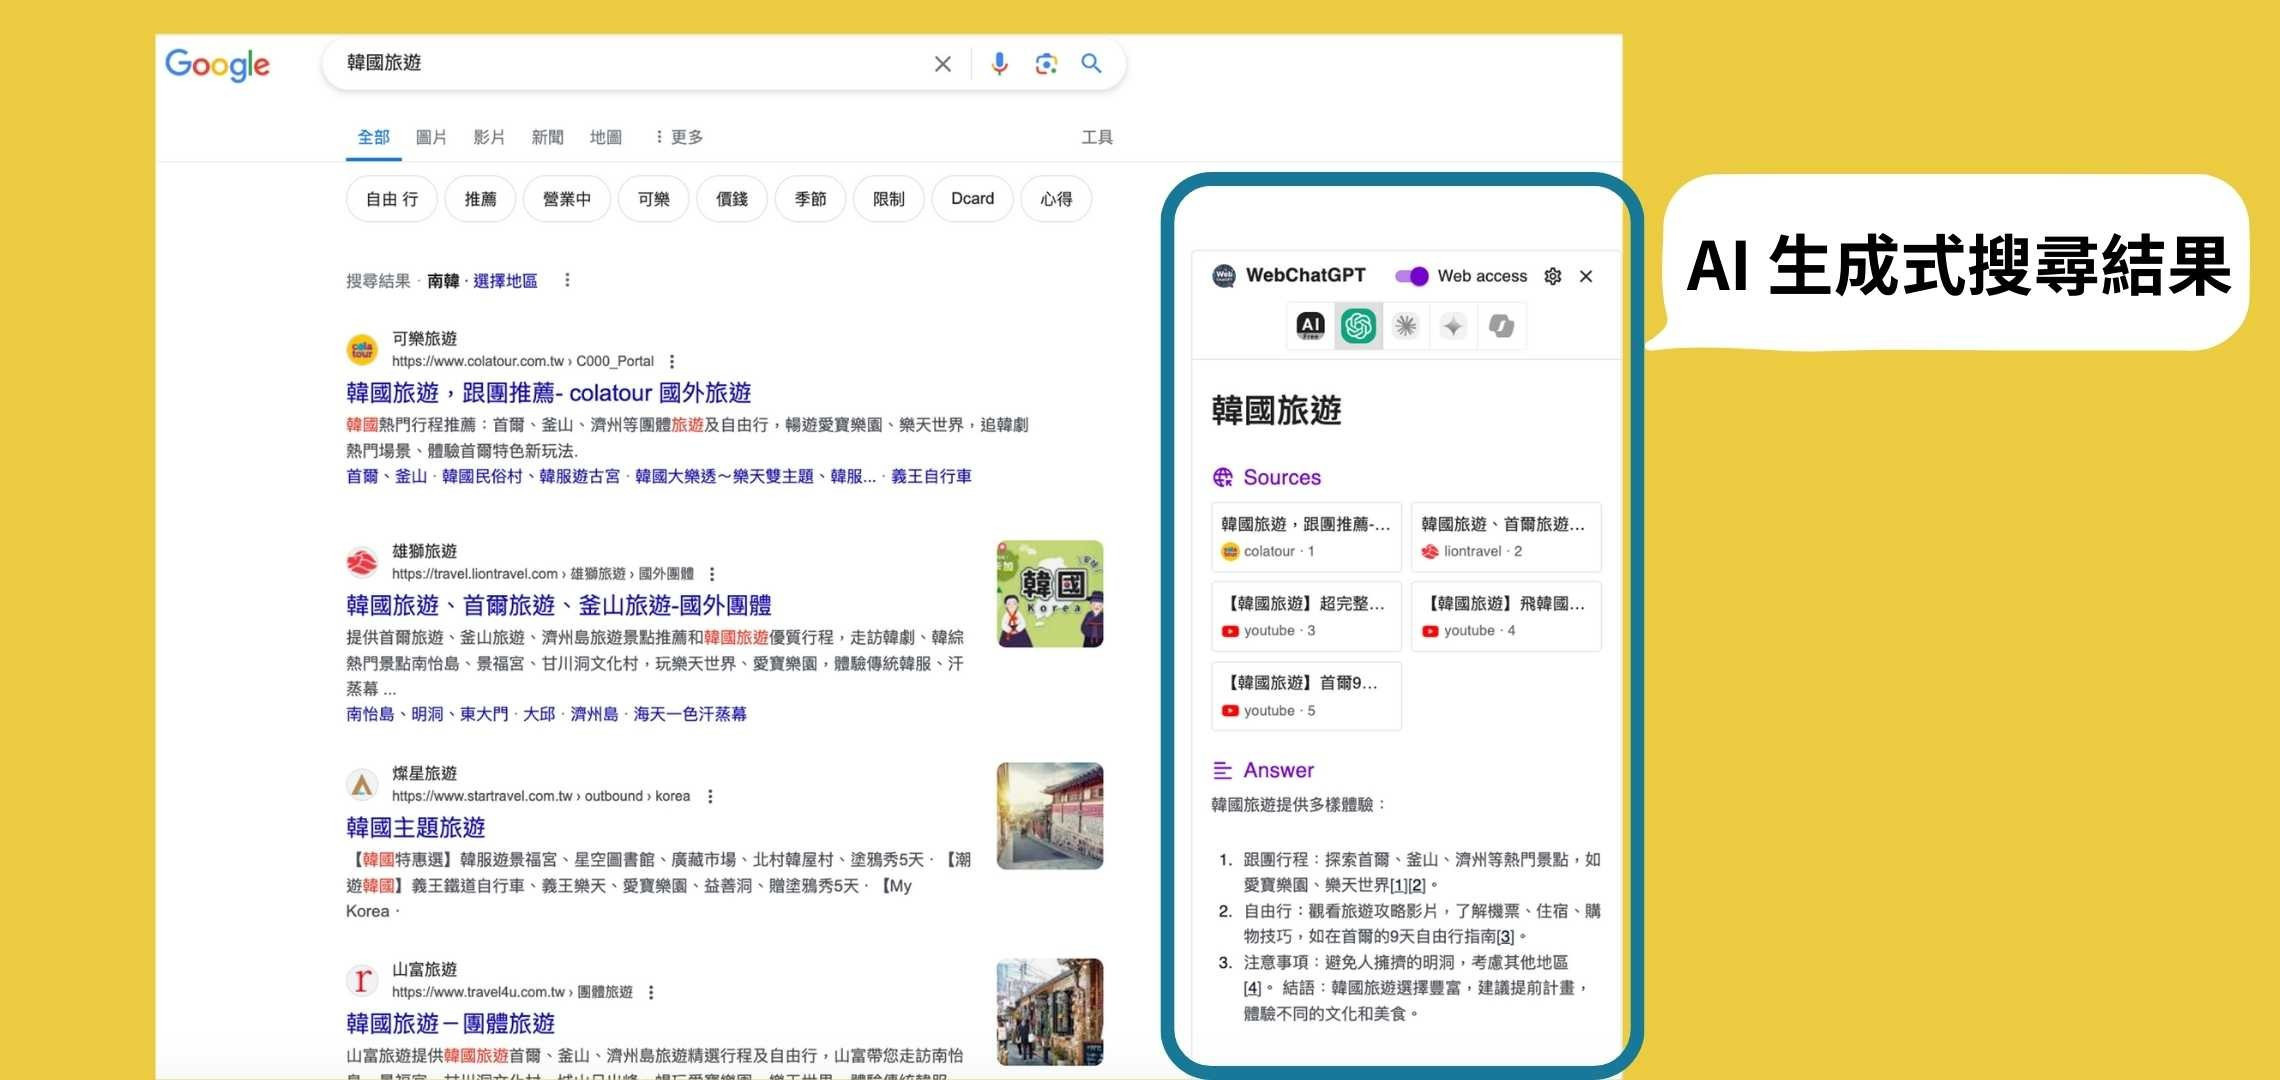
Task: Select the Dcard filter chip
Action: [972, 199]
